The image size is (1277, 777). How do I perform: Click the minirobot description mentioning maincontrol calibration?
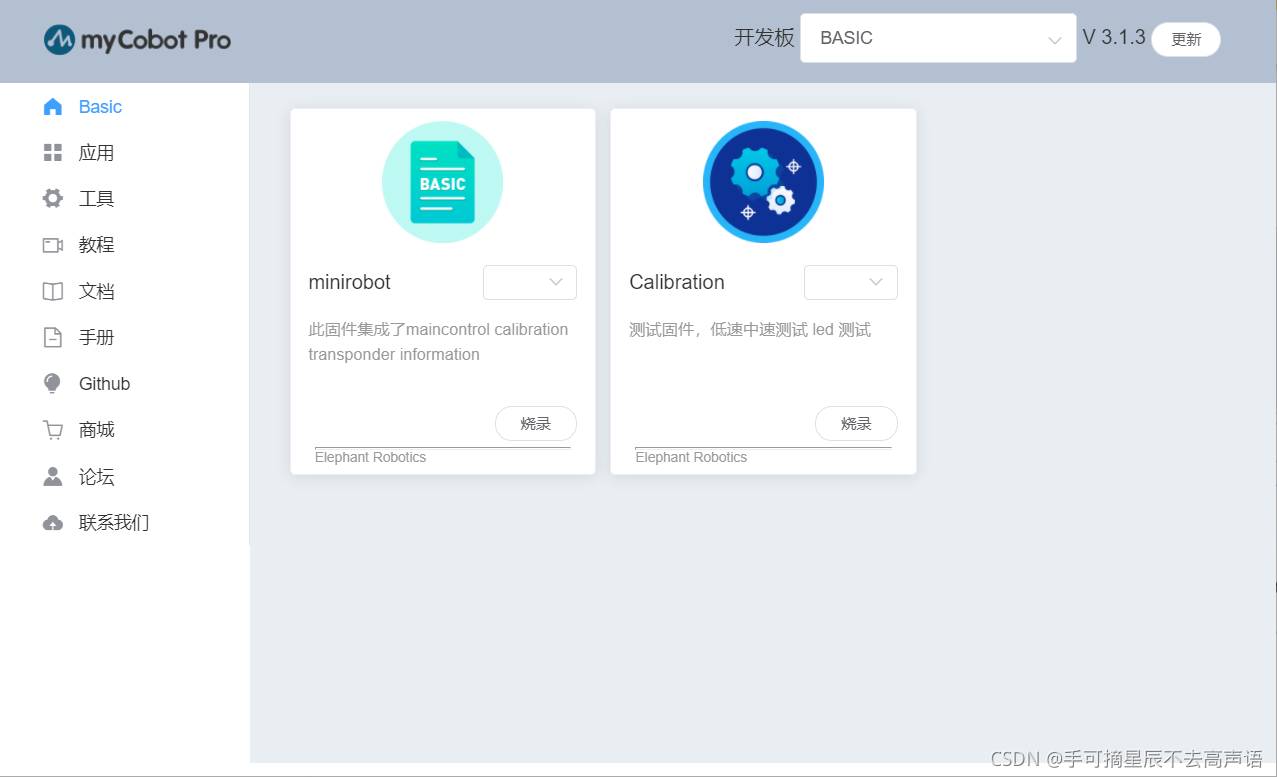pyautogui.click(x=438, y=342)
